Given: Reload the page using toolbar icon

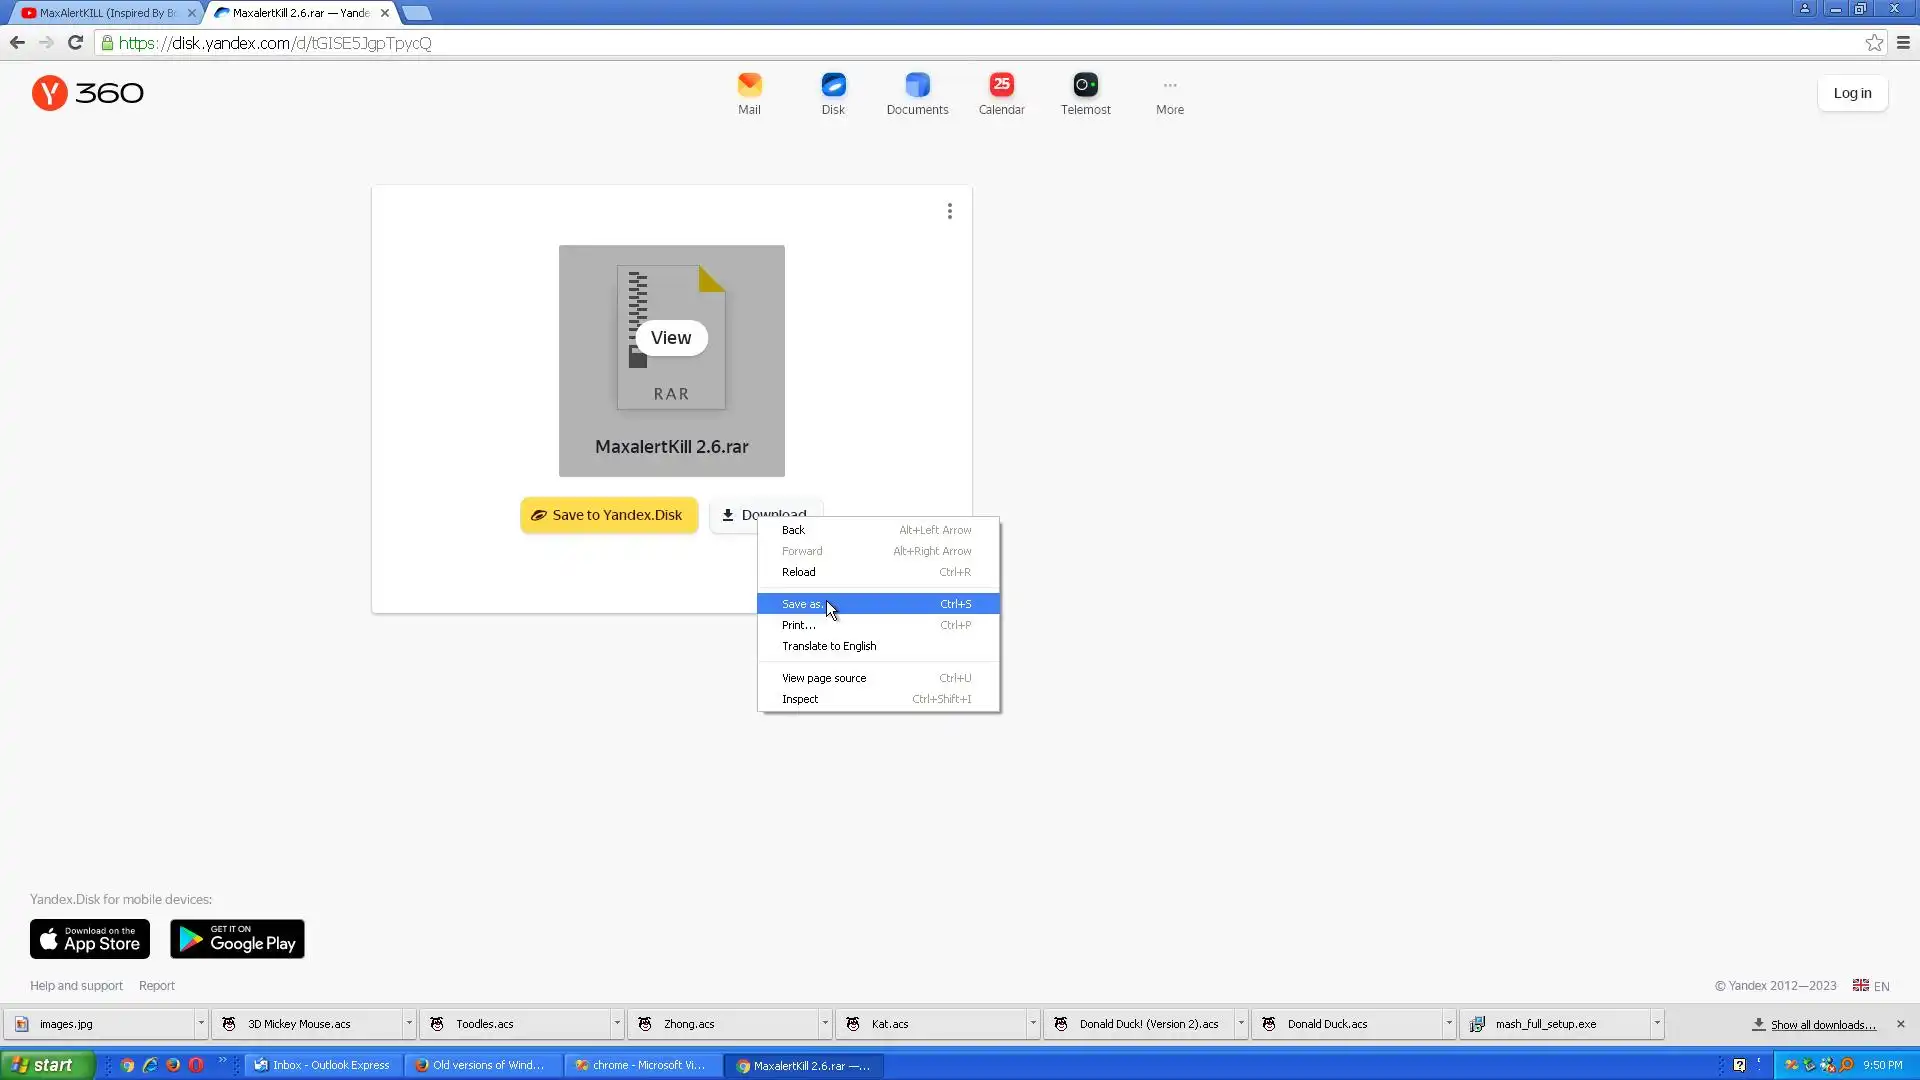Looking at the screenshot, I should (x=75, y=43).
